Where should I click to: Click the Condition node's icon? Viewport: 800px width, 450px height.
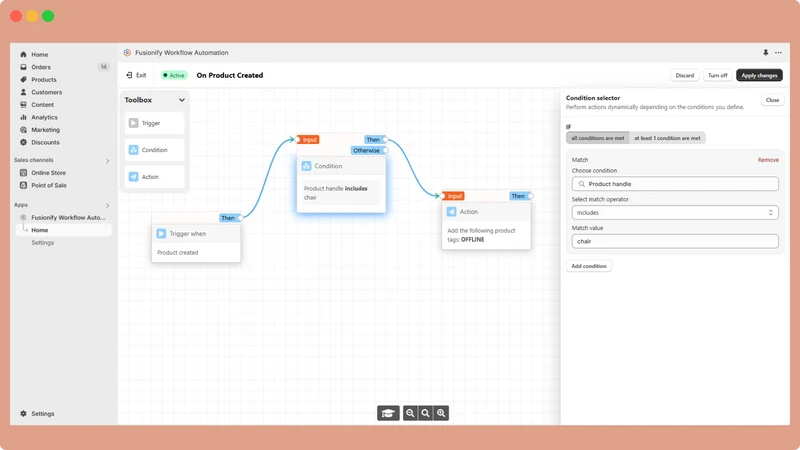[306, 166]
